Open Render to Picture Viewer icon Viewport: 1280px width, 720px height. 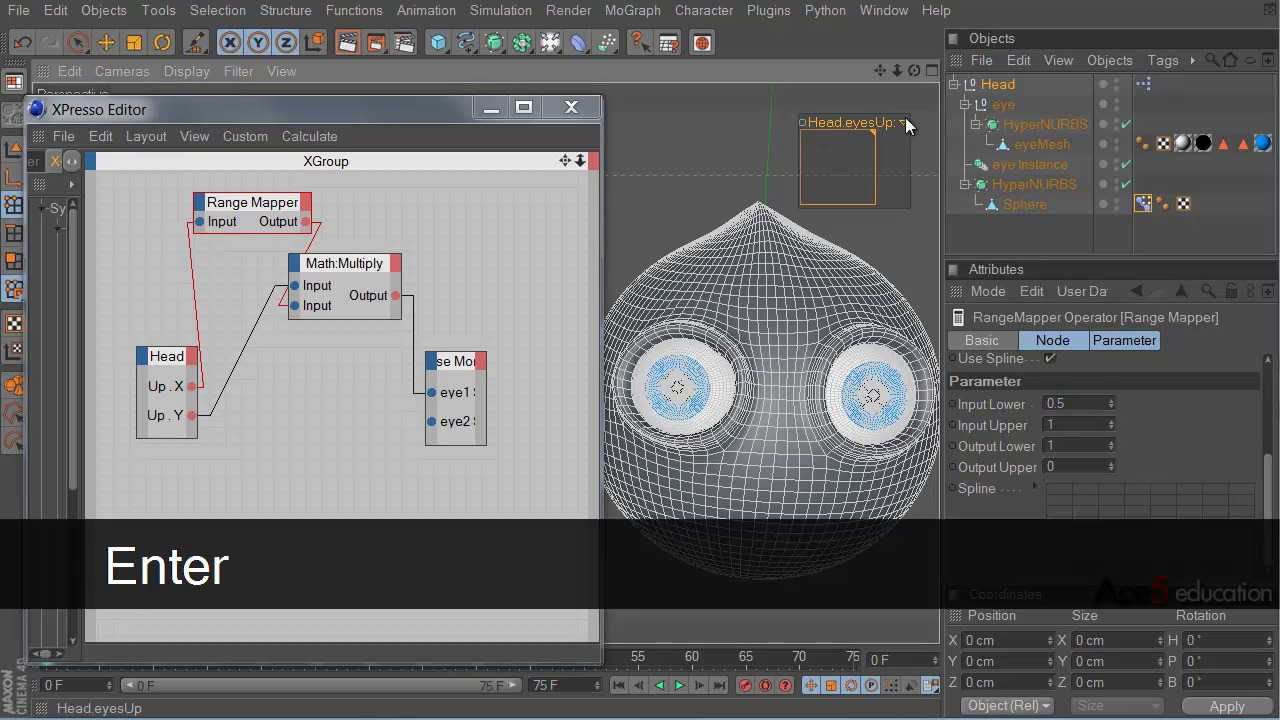point(376,43)
